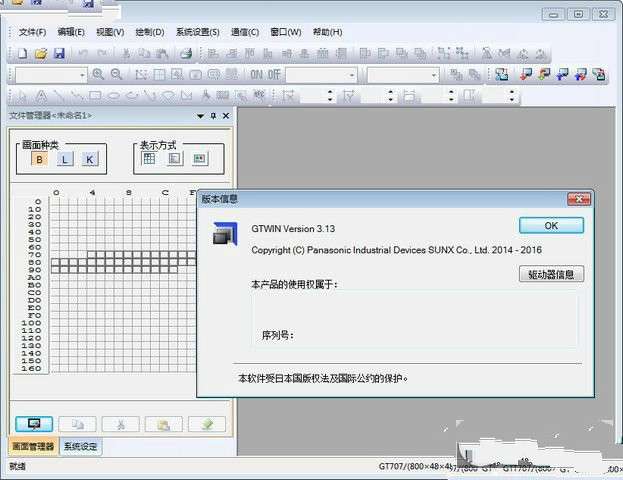623x480 pixels.
Task: Open the 窗口(W) menu
Action: [285, 32]
